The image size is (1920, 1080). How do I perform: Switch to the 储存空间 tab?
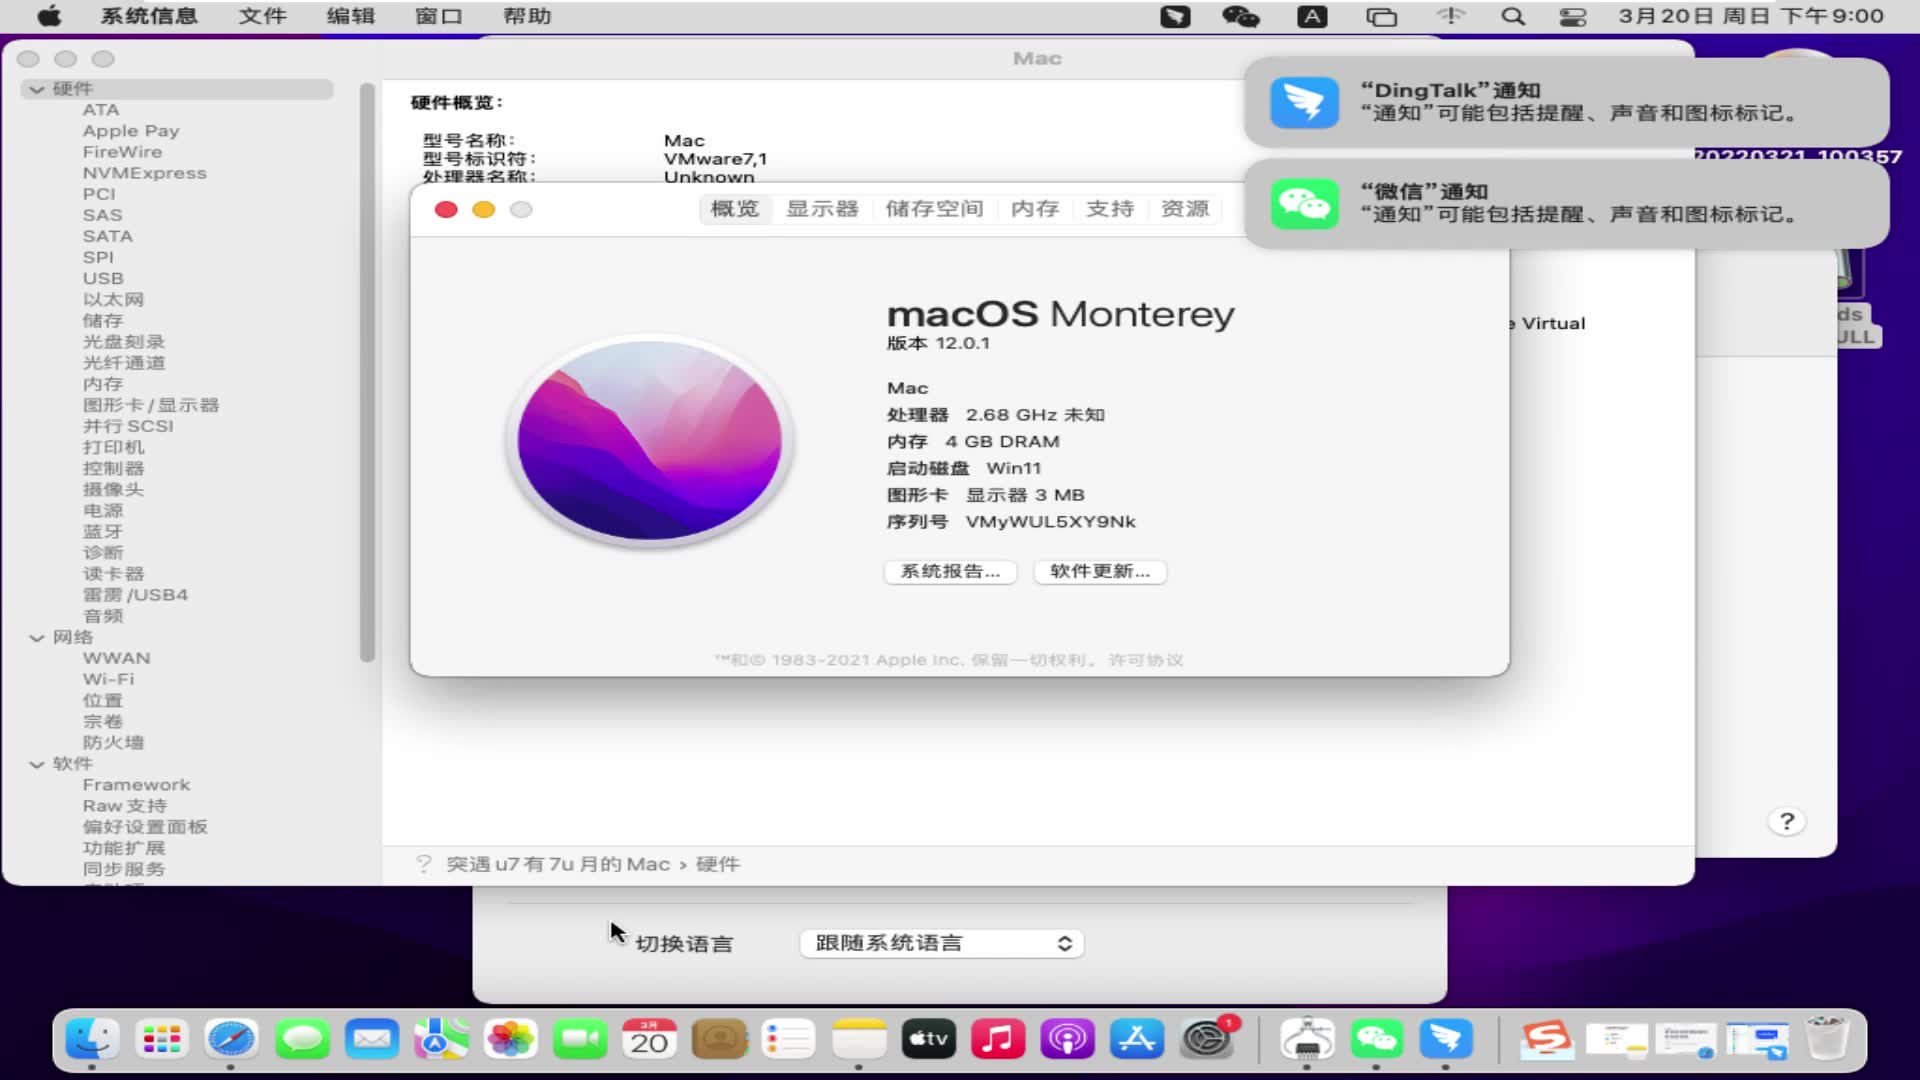click(934, 209)
